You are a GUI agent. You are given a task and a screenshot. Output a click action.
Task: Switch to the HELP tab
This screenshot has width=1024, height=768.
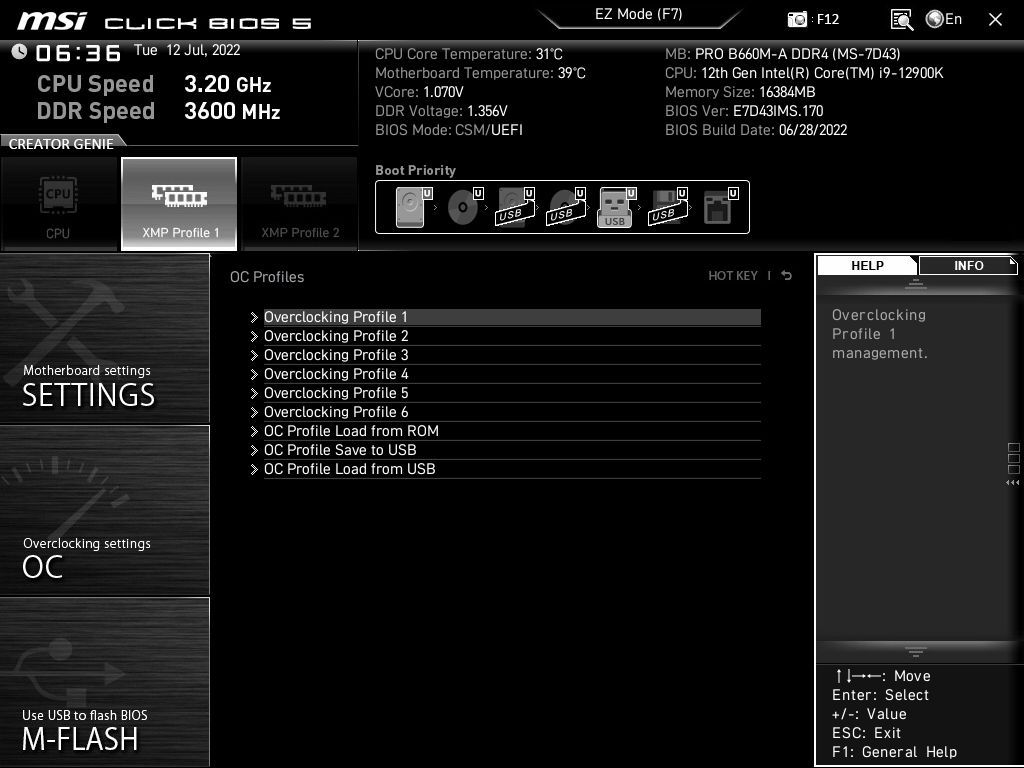867,265
